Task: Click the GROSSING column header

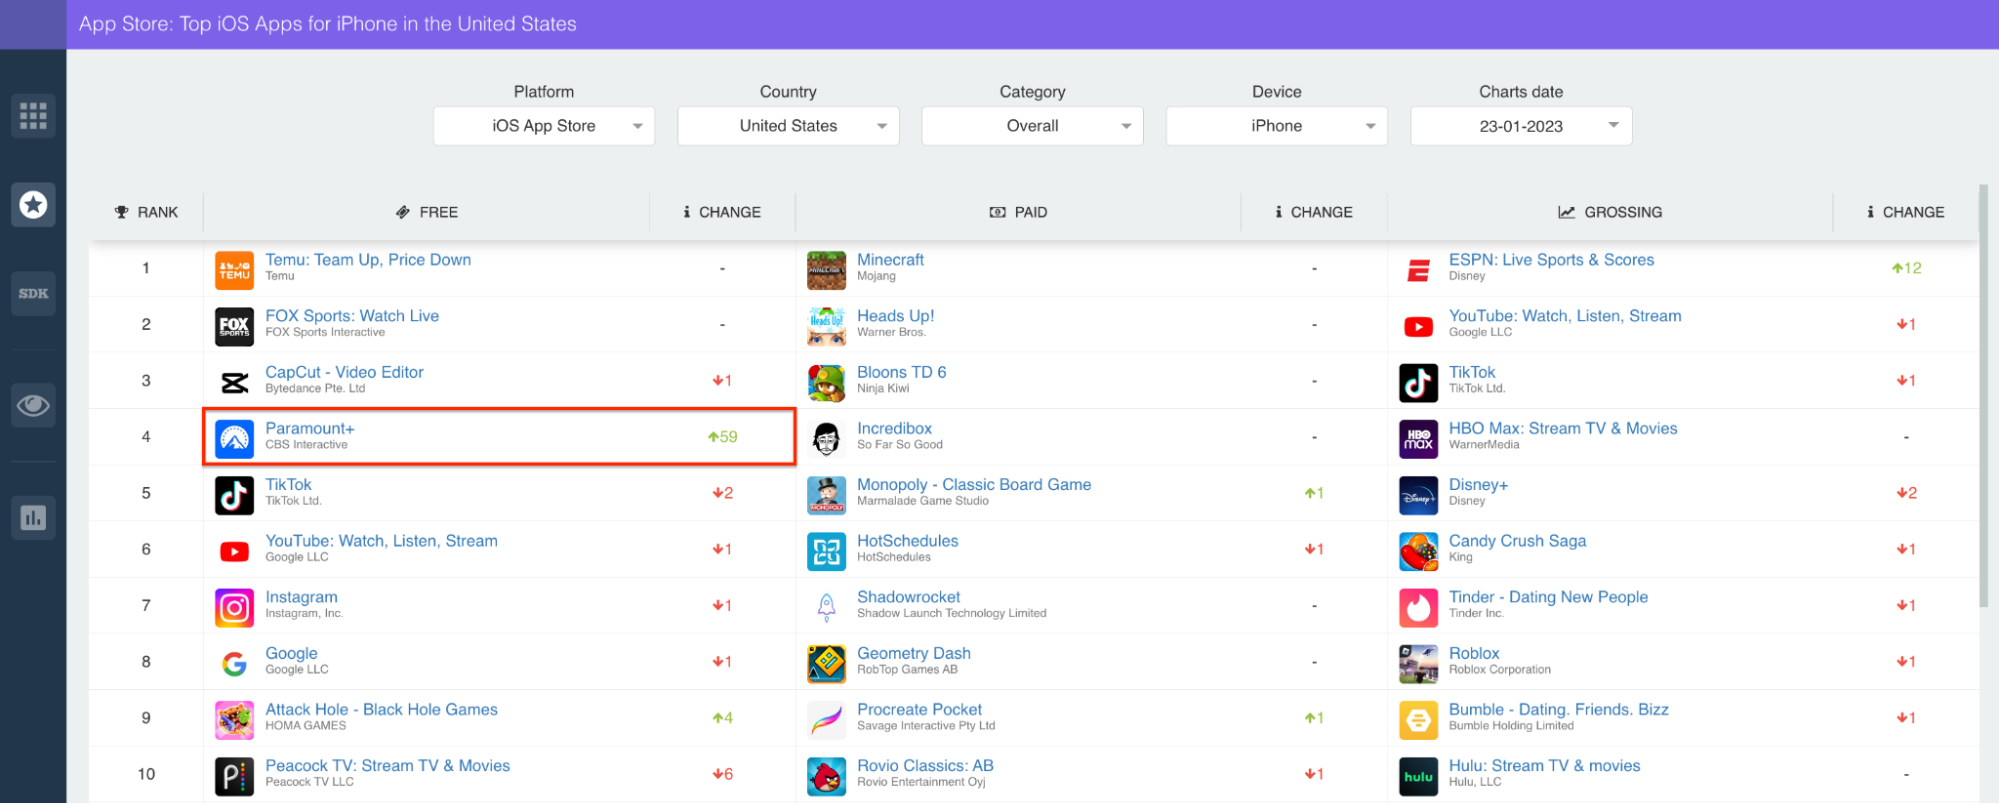Action: coord(1610,212)
